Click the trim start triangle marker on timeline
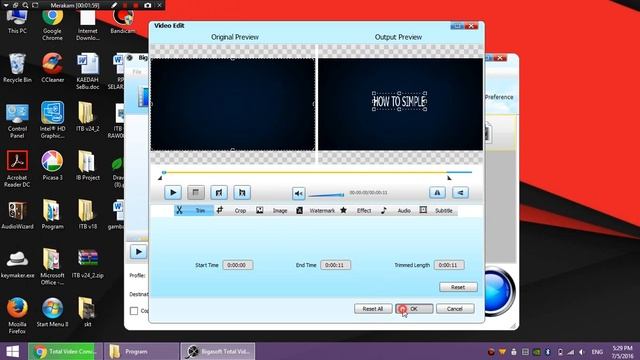Viewport: 640px width, 360px height. [x=160, y=178]
